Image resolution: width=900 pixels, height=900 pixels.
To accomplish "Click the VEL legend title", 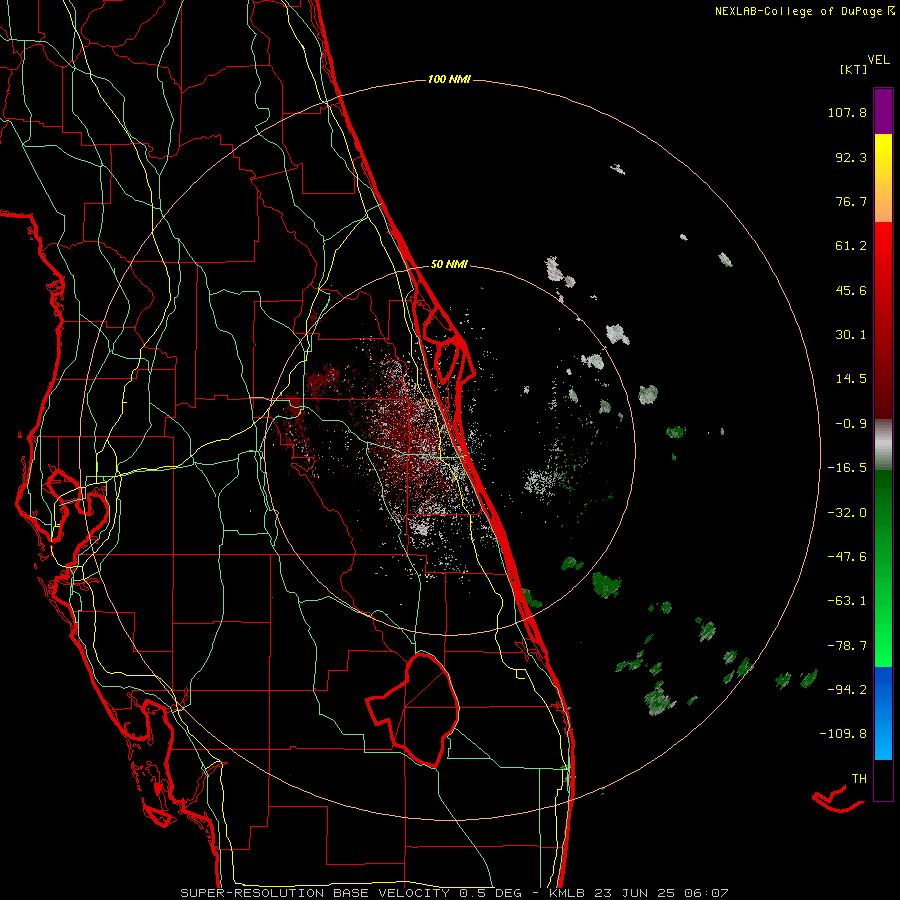I will pos(878,59).
